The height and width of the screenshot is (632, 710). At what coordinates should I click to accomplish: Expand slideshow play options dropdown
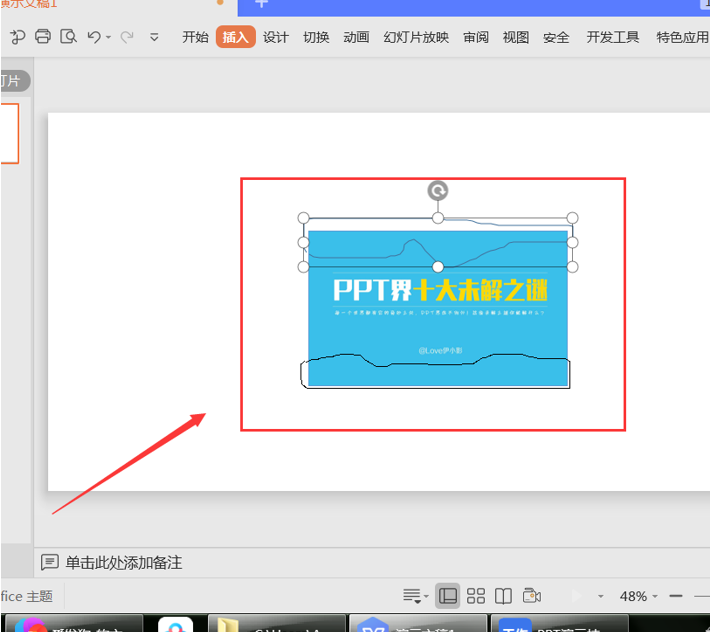tap(600, 596)
